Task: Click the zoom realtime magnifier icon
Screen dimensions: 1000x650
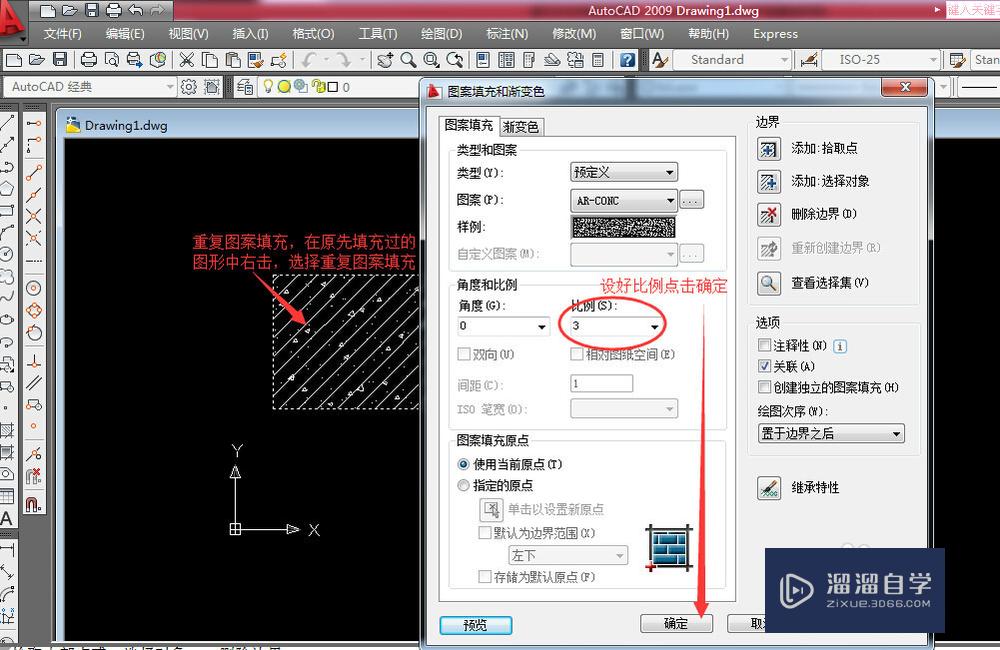Action: 408,60
